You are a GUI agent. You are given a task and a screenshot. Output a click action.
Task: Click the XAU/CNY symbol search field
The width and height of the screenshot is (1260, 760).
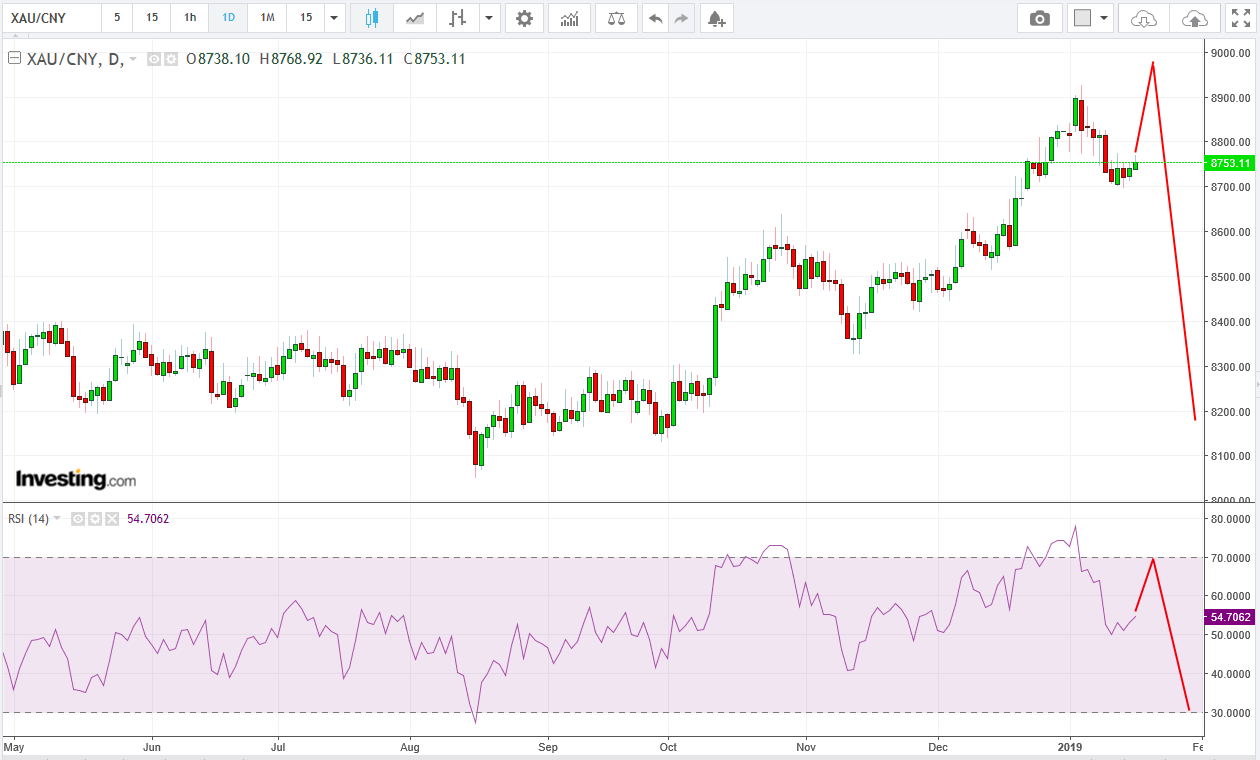point(50,18)
